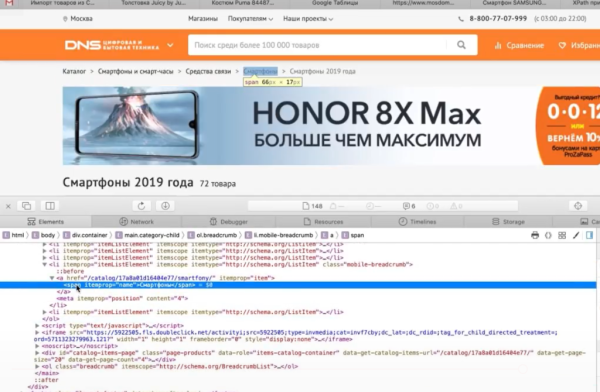The image size is (600, 392).
Task: Open the catalog chevron next to DNS logo
Action: coord(170,45)
